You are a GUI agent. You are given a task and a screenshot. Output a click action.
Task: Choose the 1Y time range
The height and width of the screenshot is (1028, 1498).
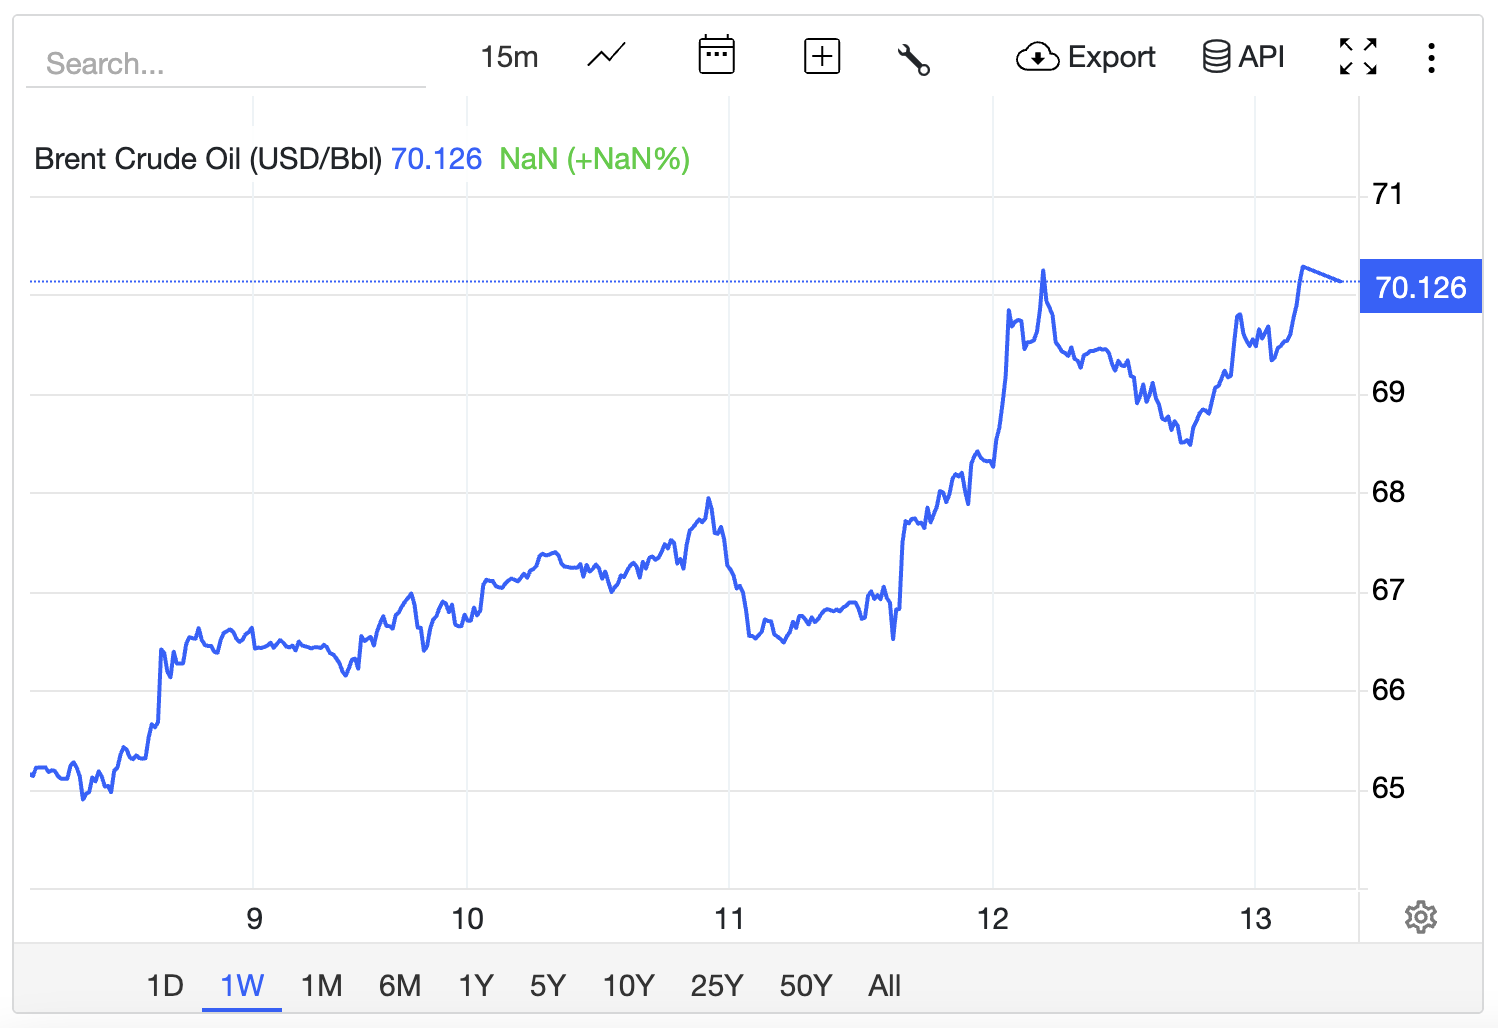(x=476, y=986)
